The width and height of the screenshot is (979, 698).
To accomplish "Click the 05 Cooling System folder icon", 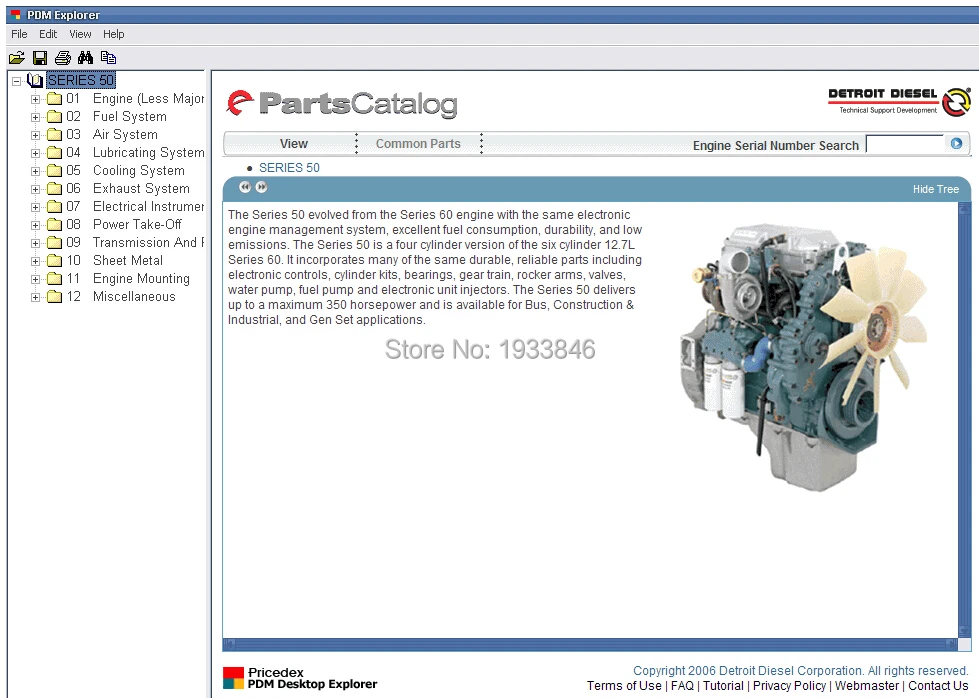I will coord(55,170).
